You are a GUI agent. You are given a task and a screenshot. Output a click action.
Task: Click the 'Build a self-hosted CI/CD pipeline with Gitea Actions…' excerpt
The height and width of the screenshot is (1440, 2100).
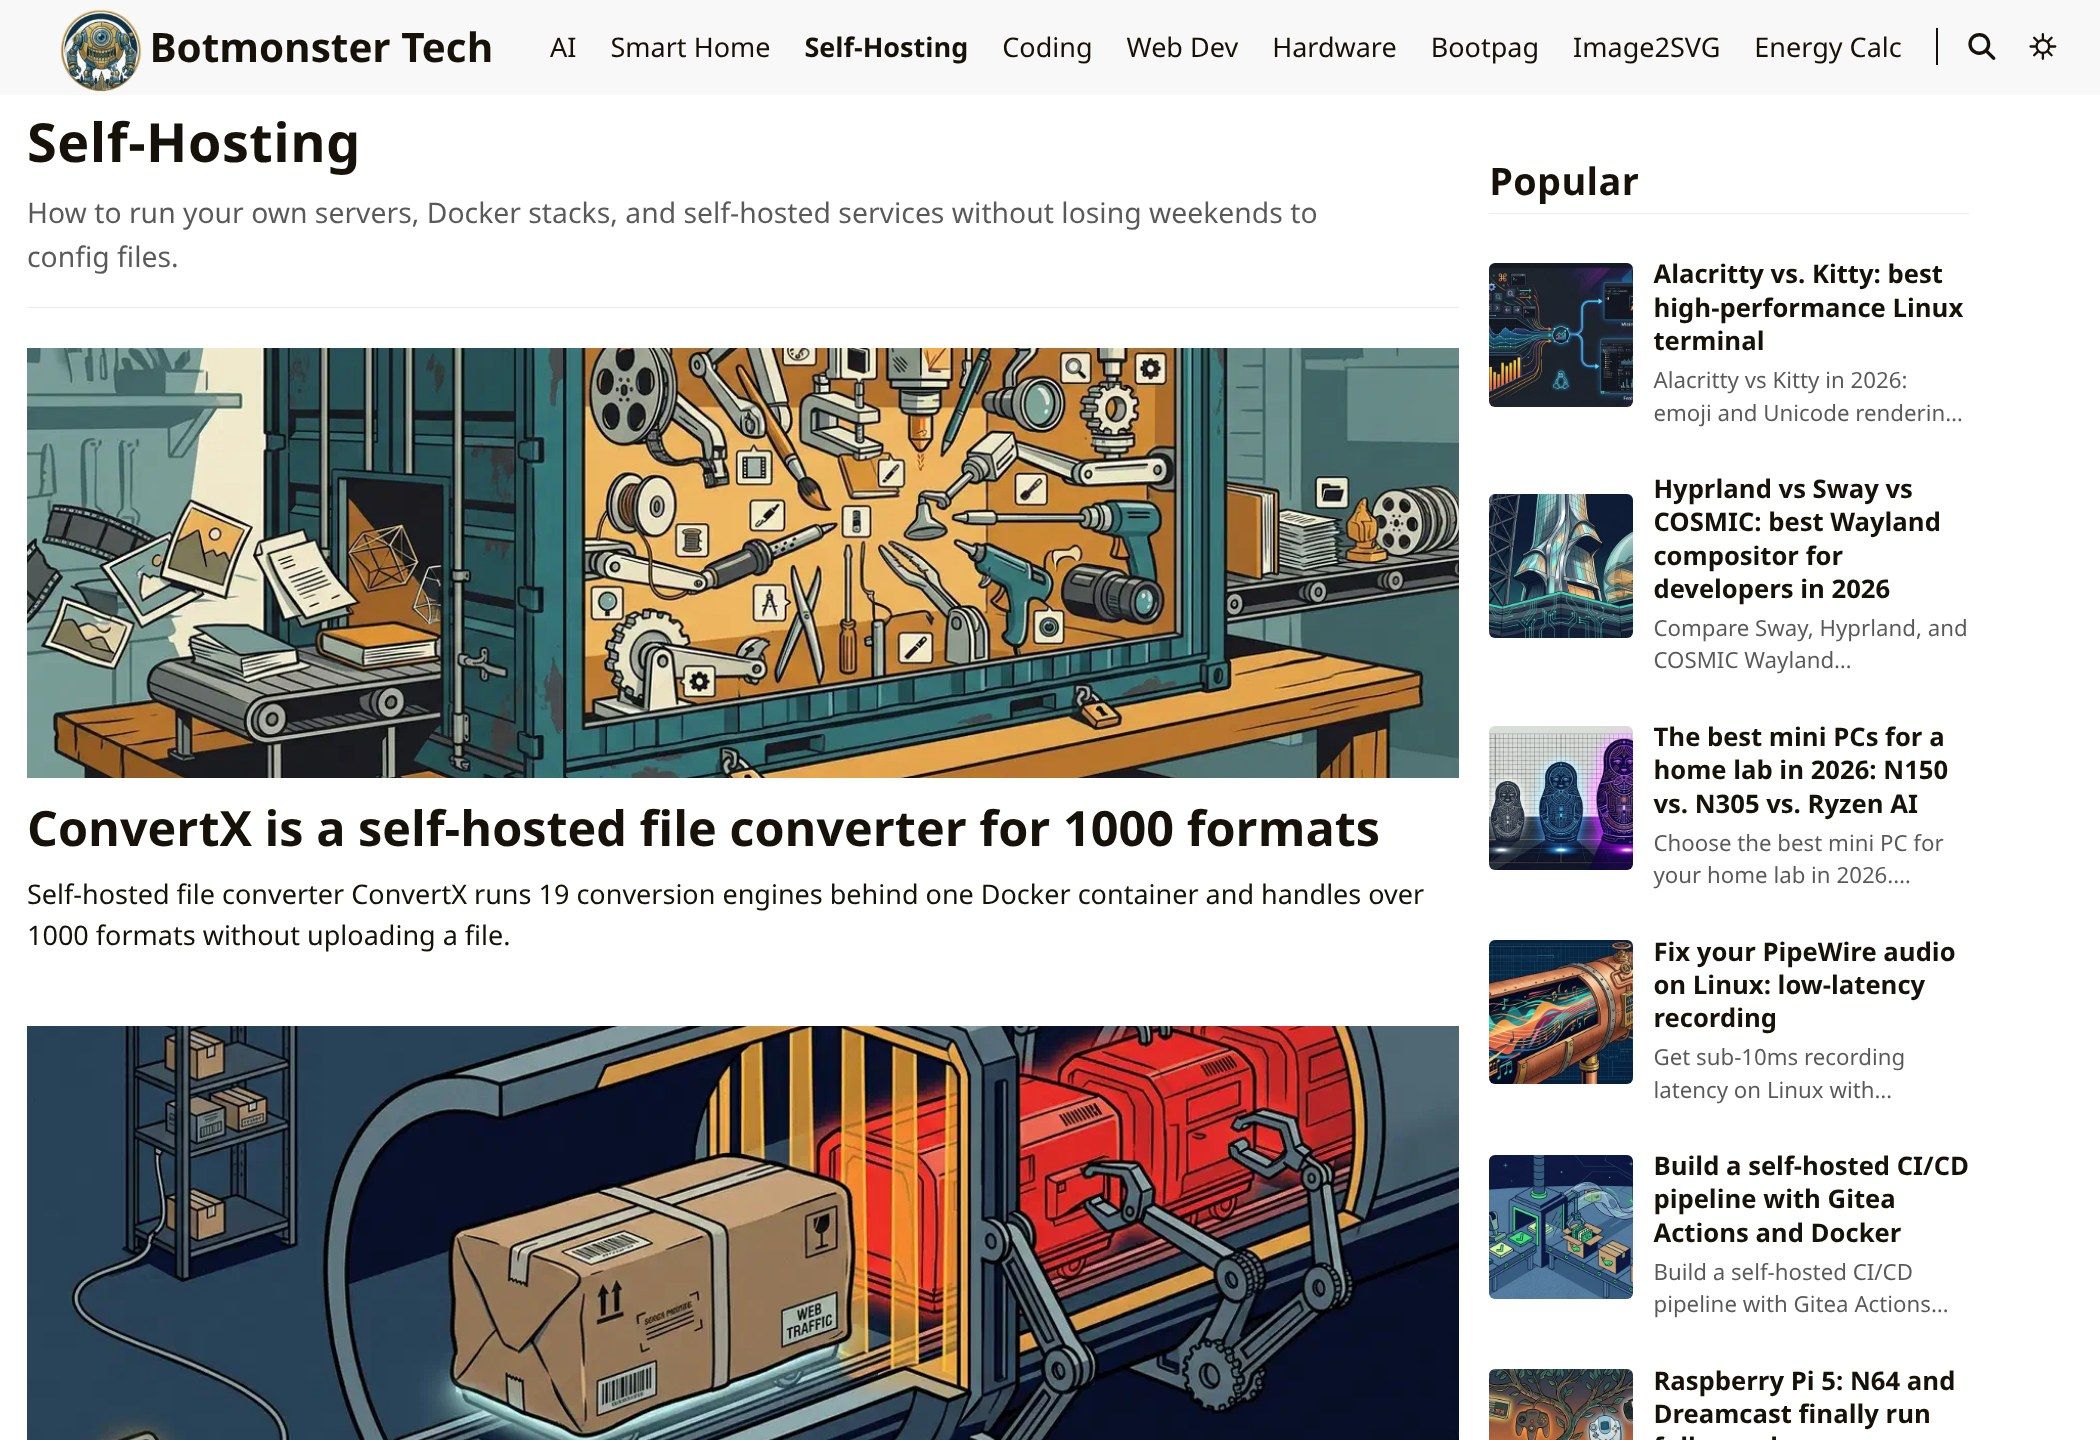(x=1801, y=1288)
